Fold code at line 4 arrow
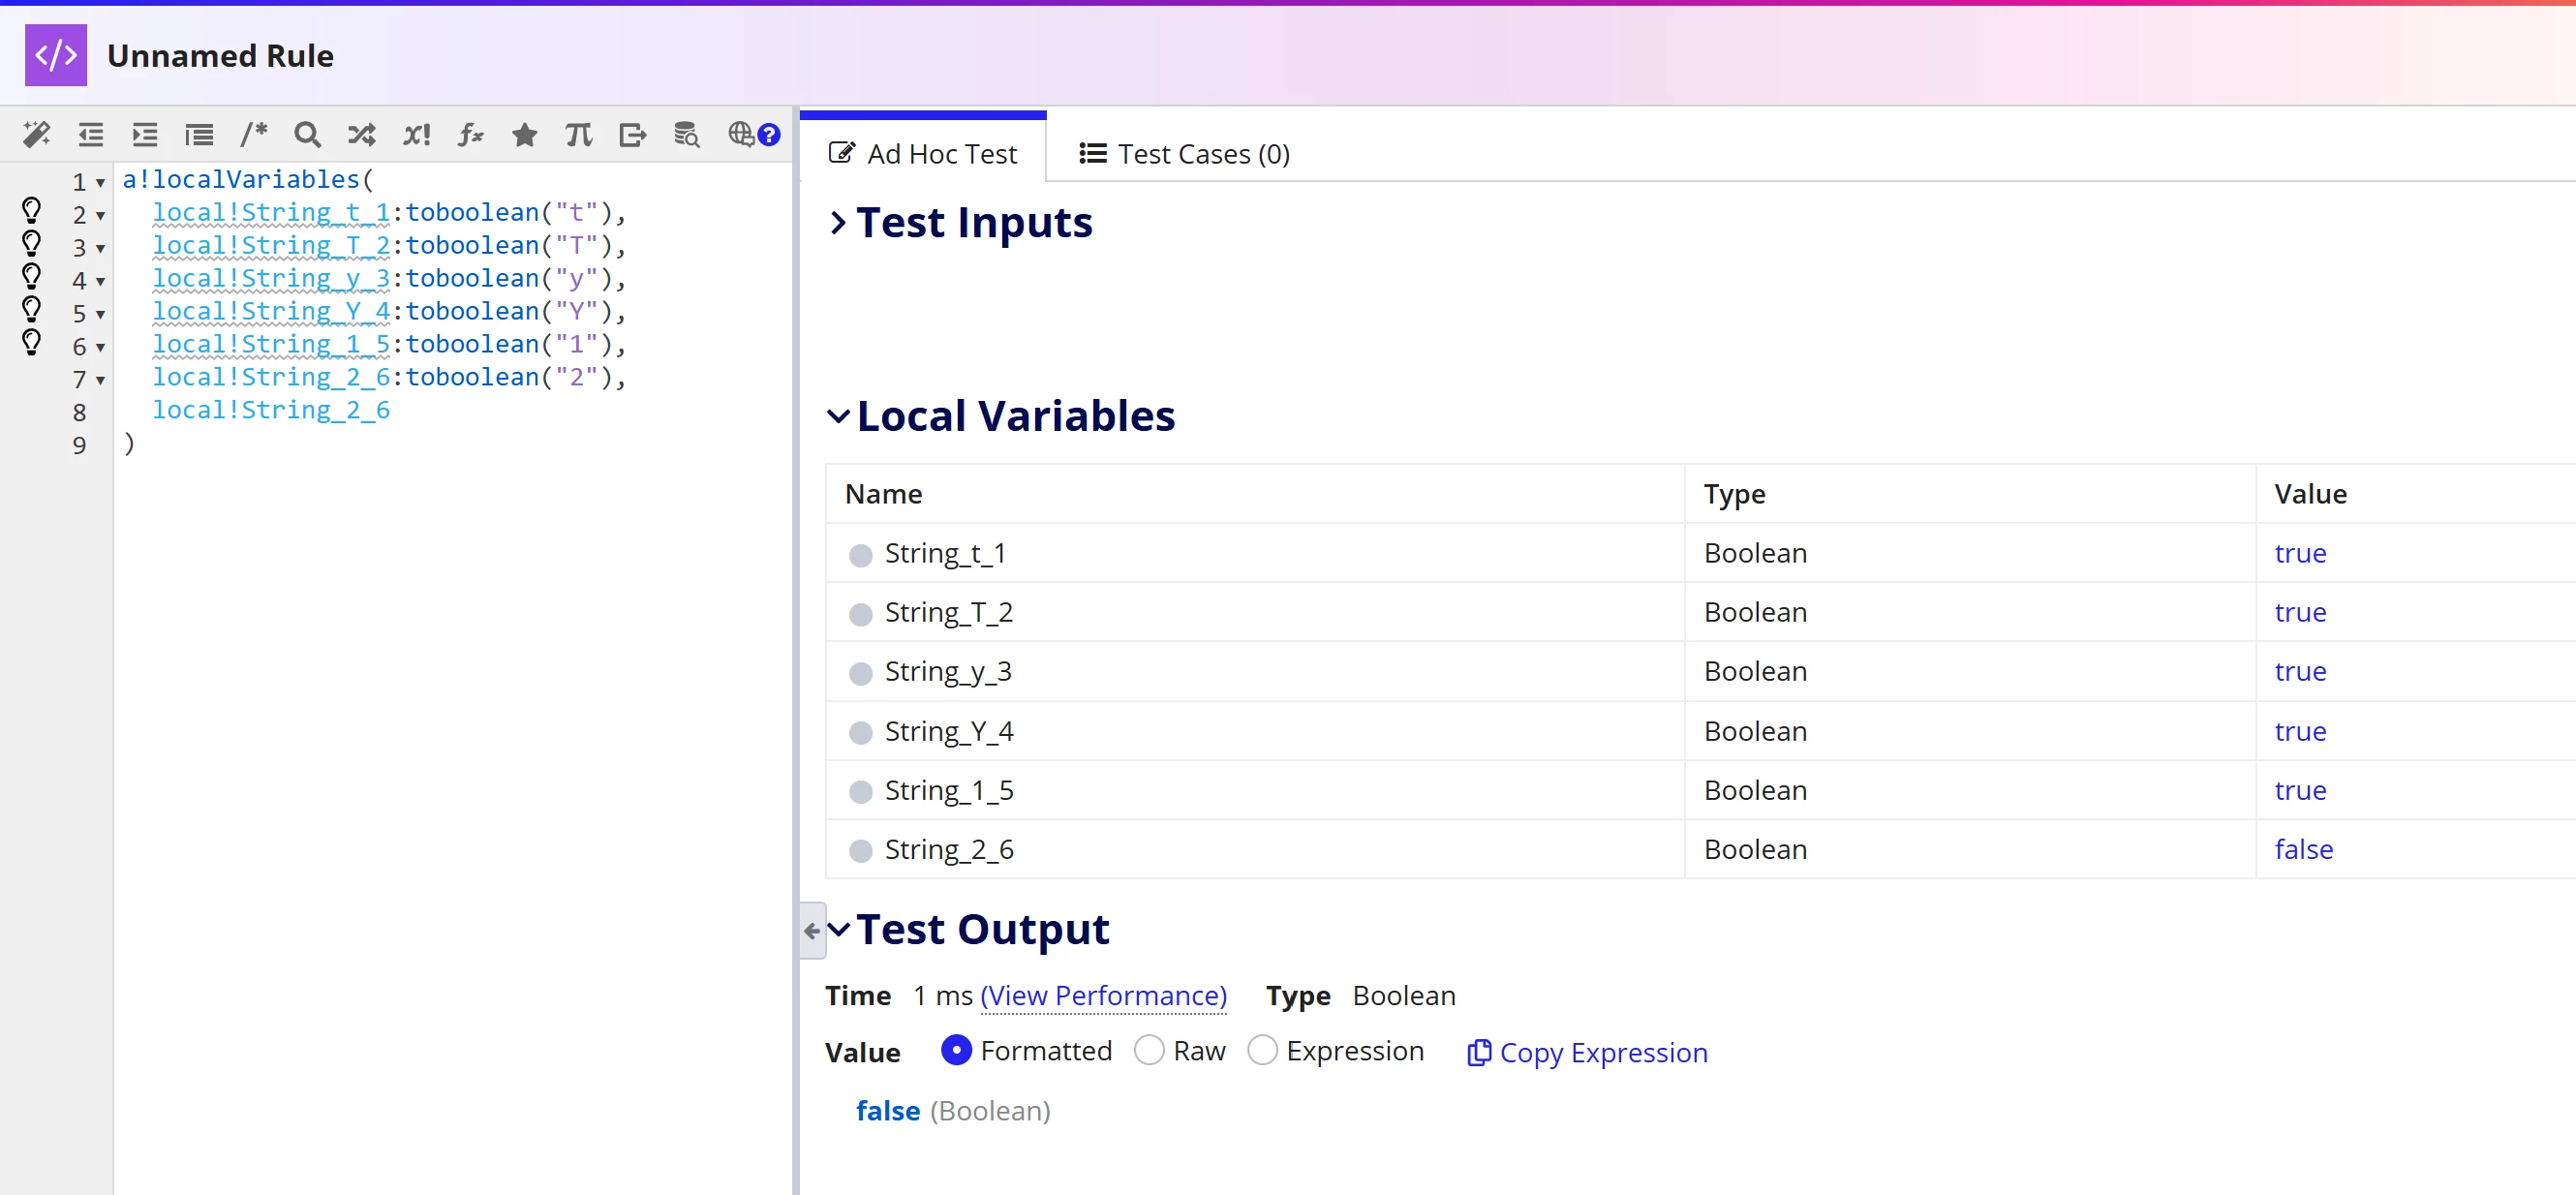The image size is (2576, 1195). [x=100, y=282]
